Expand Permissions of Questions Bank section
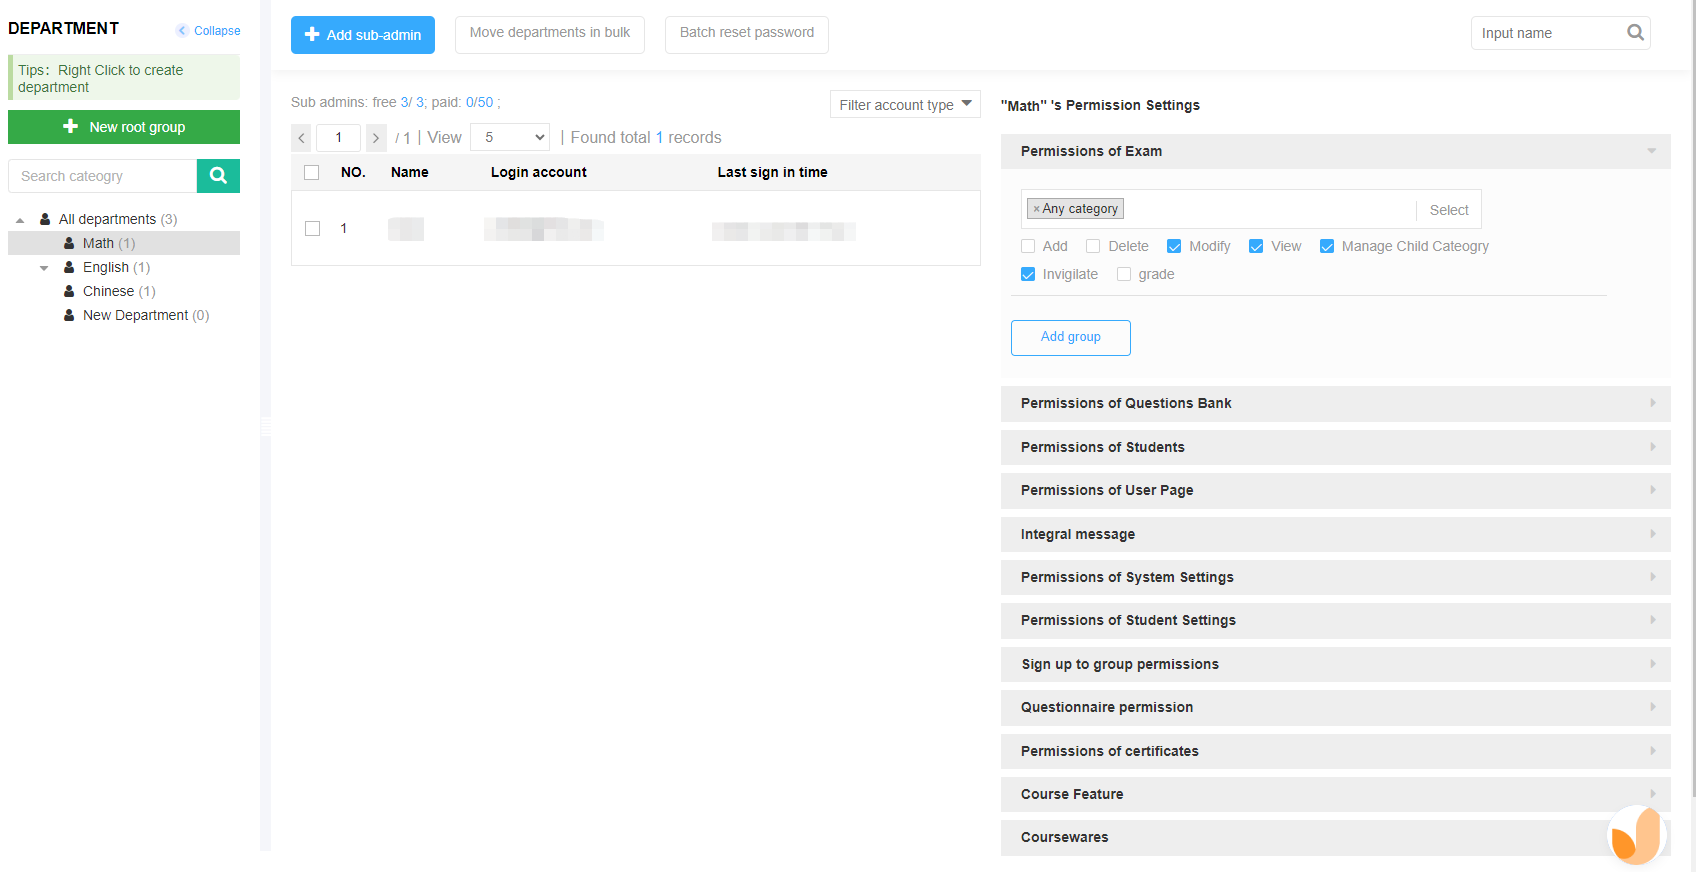 click(x=1335, y=403)
